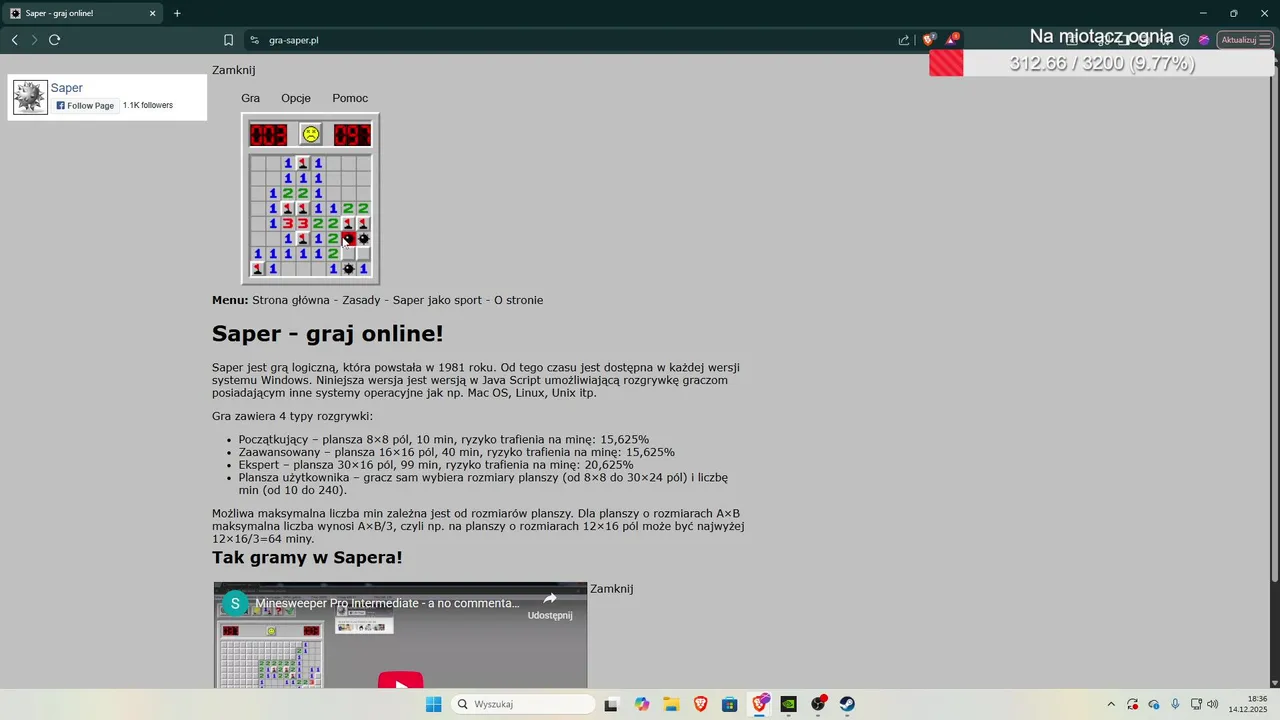Viewport: 1280px width, 720px height.
Task: Open Microsoft Store from the taskbar
Action: click(729, 704)
